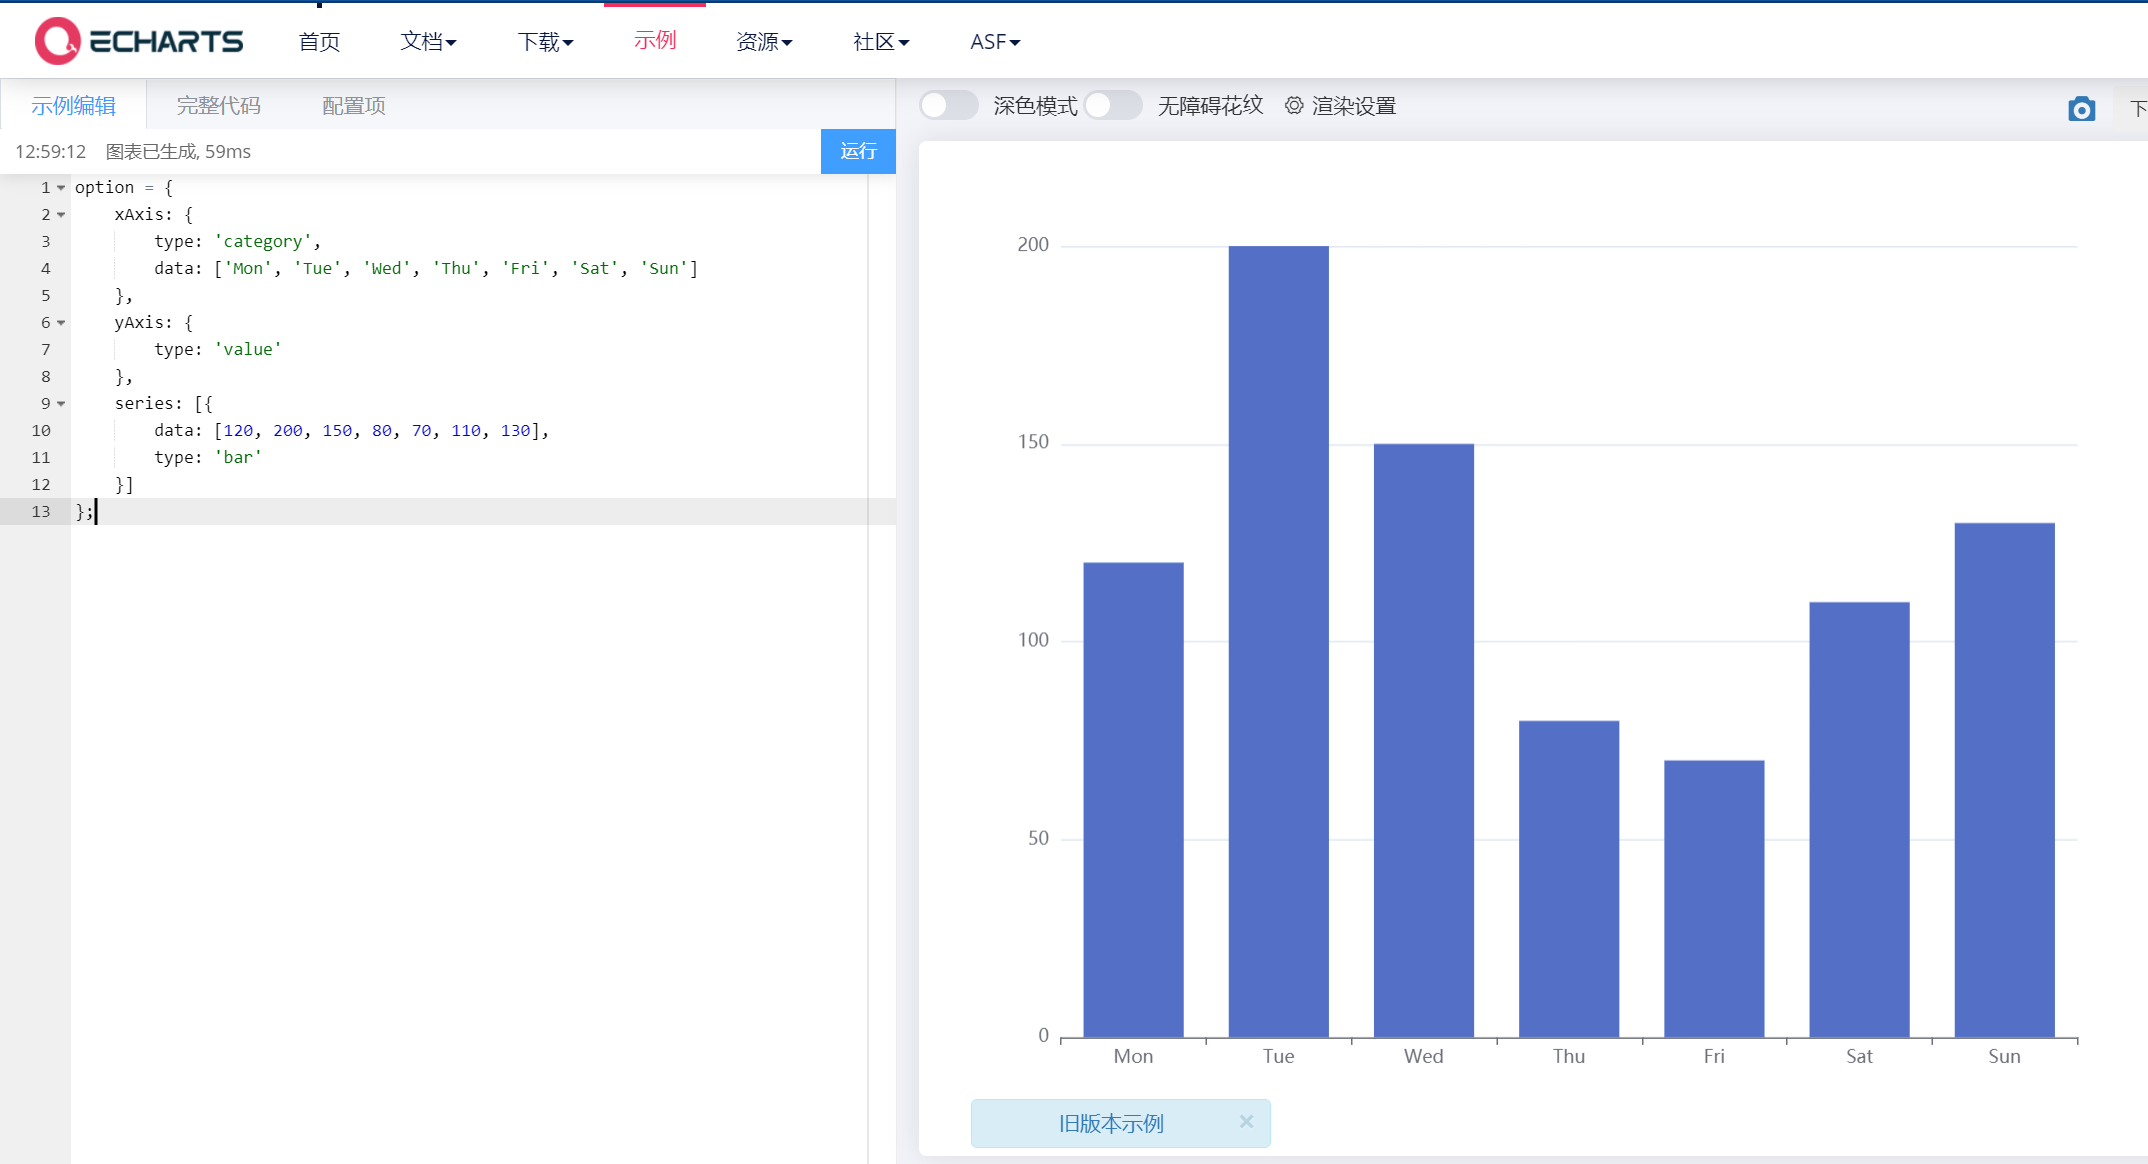Enable the dark mode toggle
Screen dimensions: 2148x1164
tap(948, 105)
